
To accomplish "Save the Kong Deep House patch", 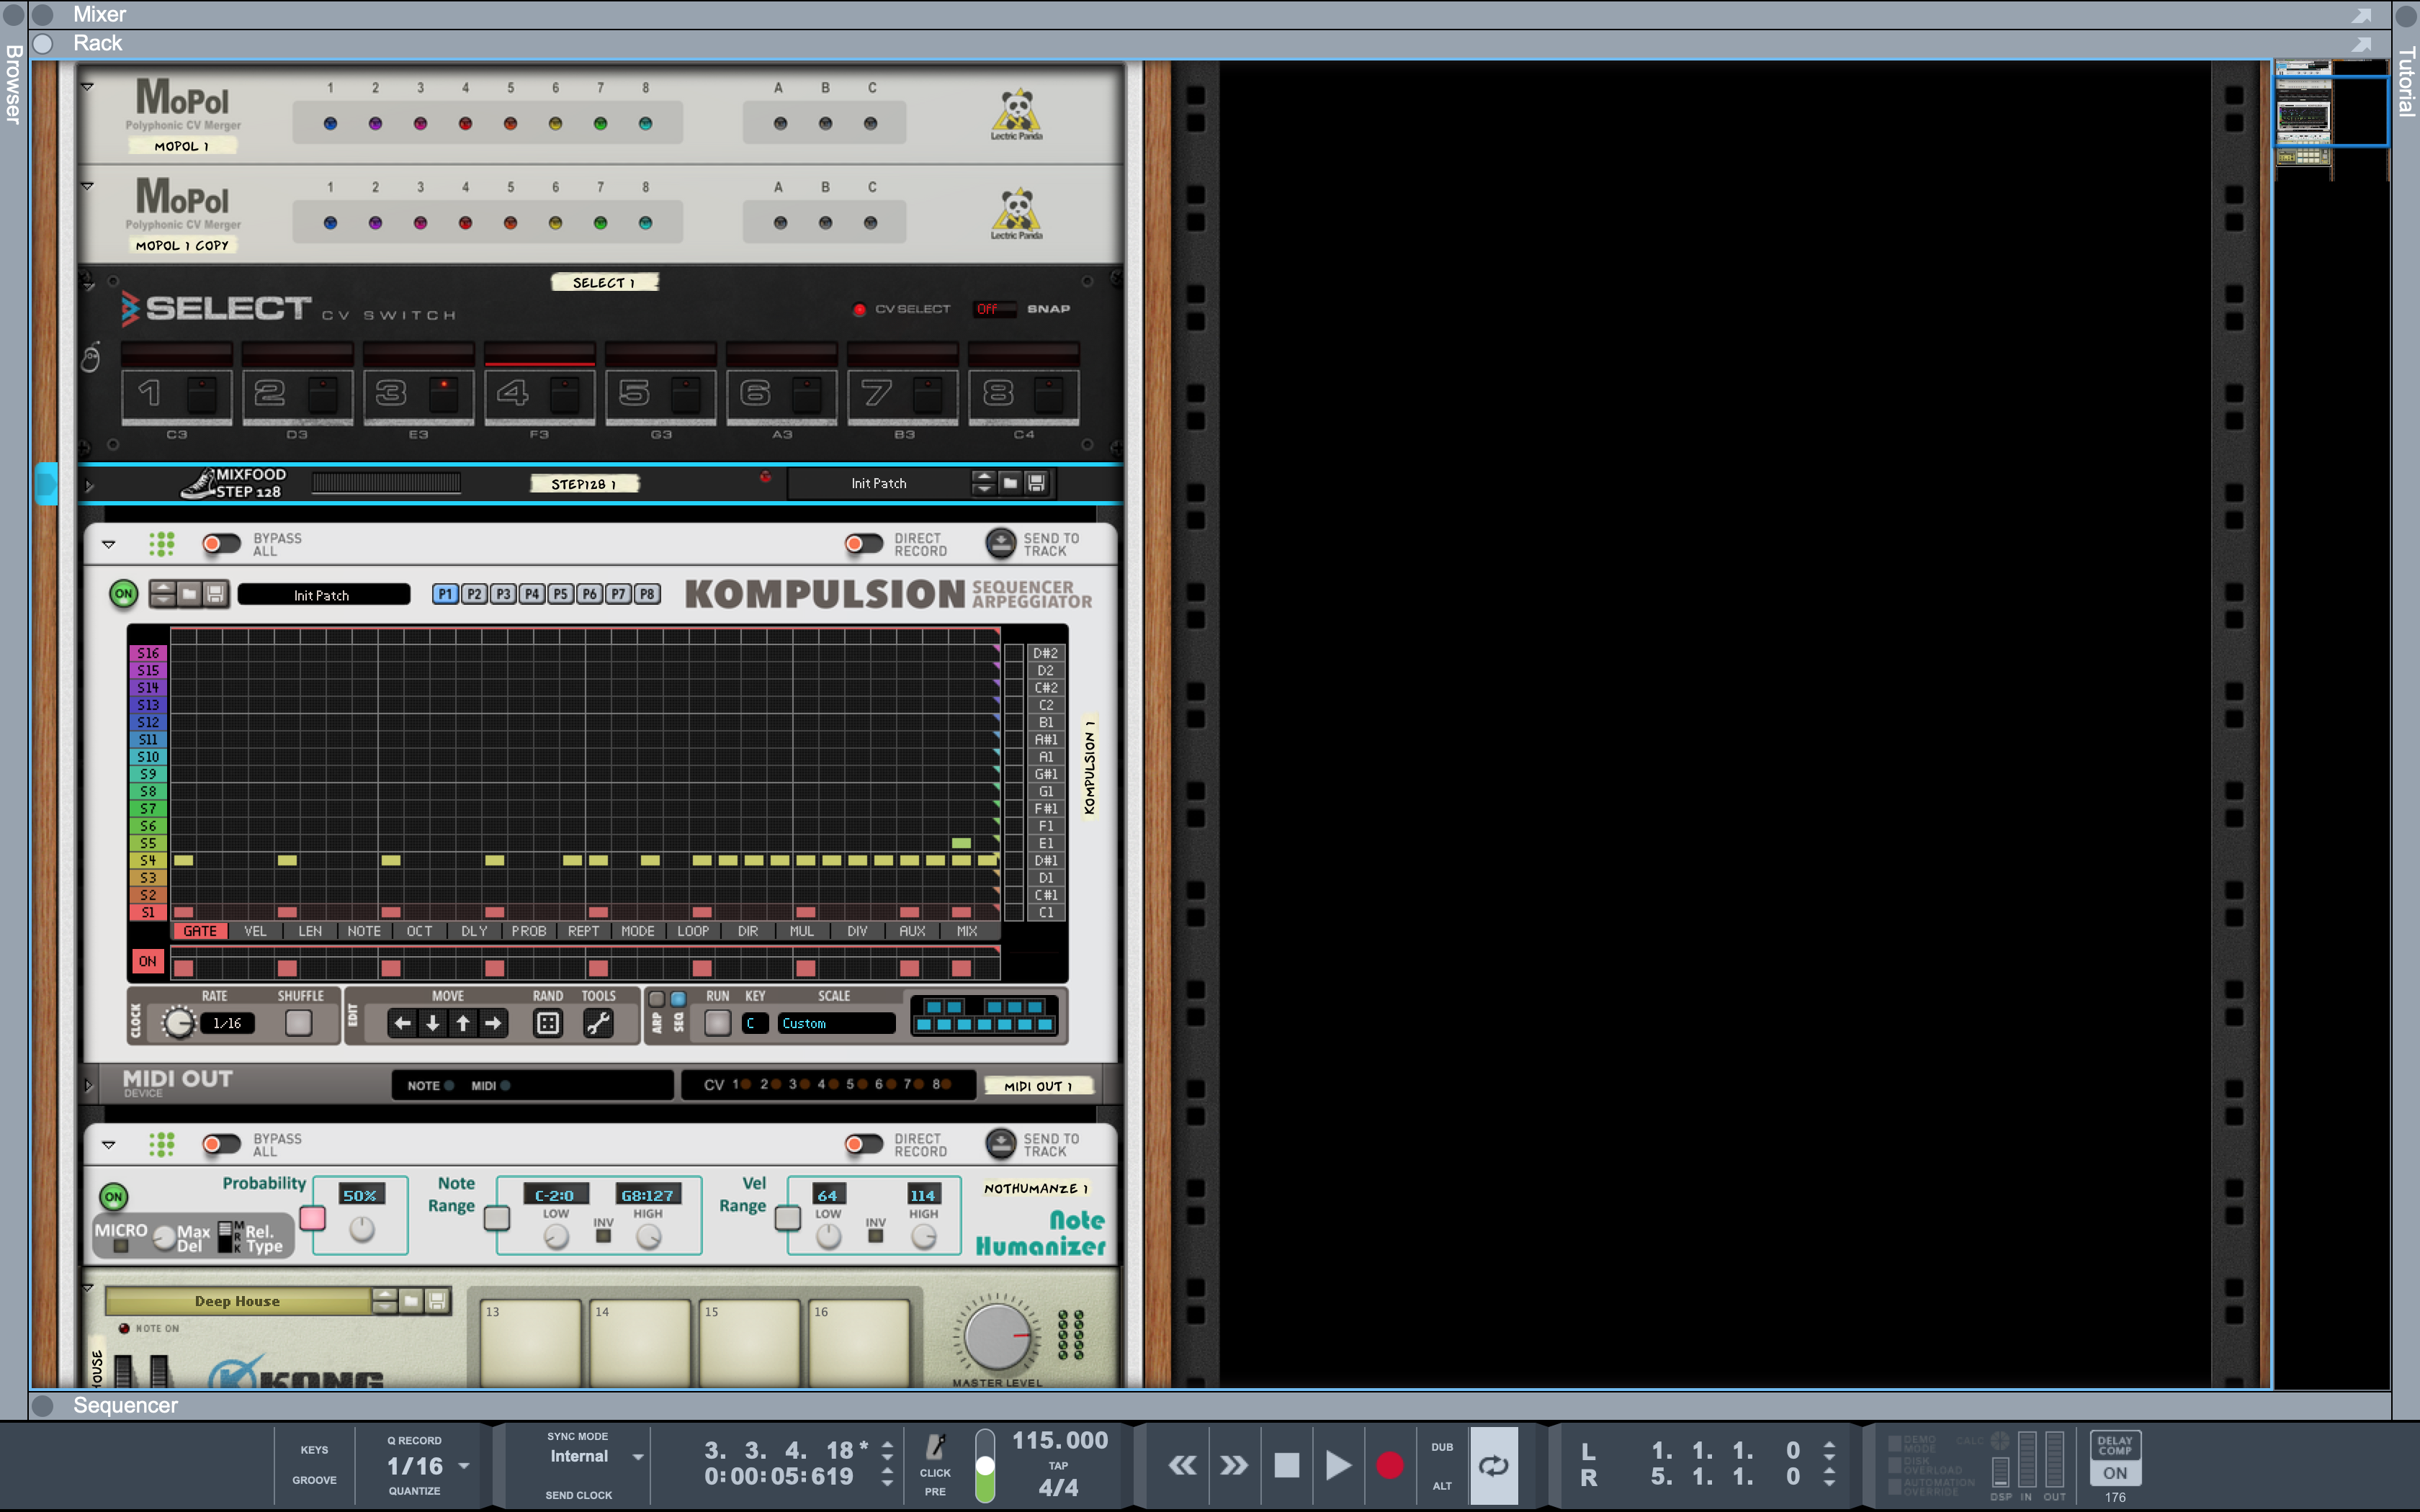I will click(437, 1301).
